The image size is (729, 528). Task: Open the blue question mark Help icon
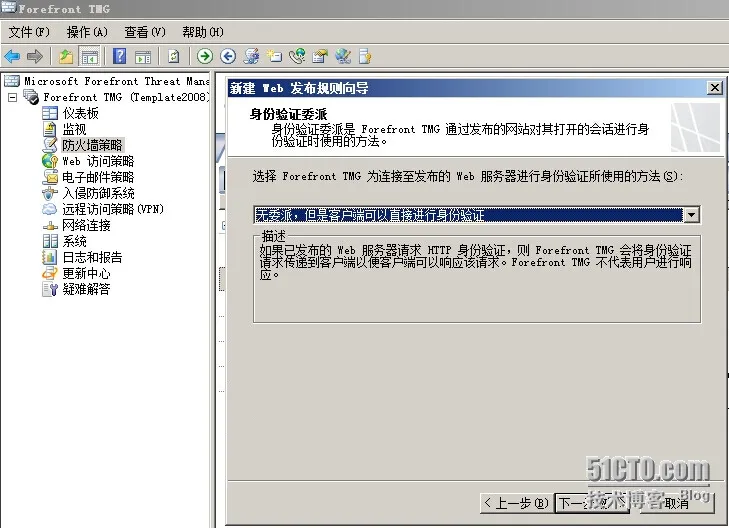point(119,56)
